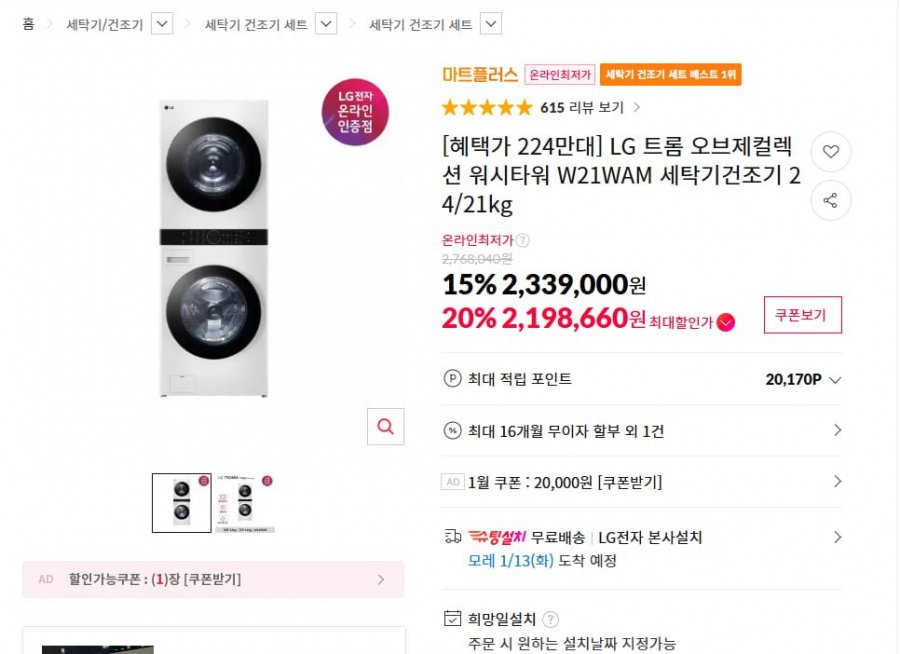
Task: Open the magnifier image zoom icon
Action: (385, 426)
